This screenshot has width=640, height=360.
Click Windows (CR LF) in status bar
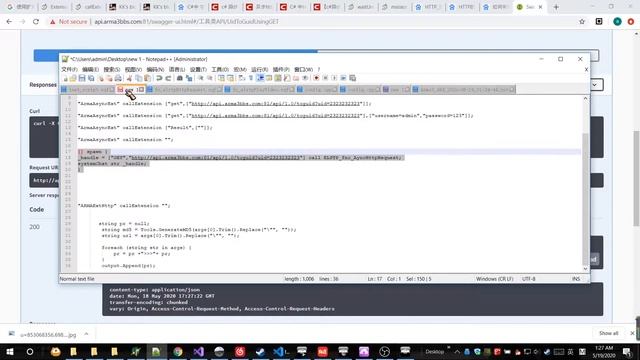pos(494,279)
